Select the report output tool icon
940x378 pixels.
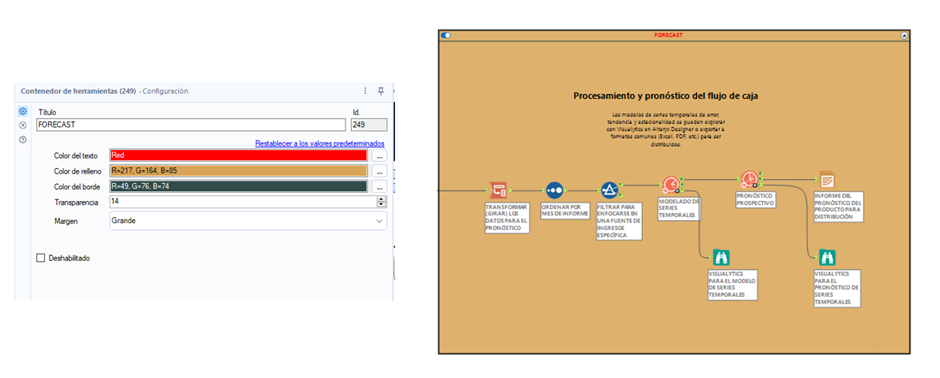coord(827,179)
